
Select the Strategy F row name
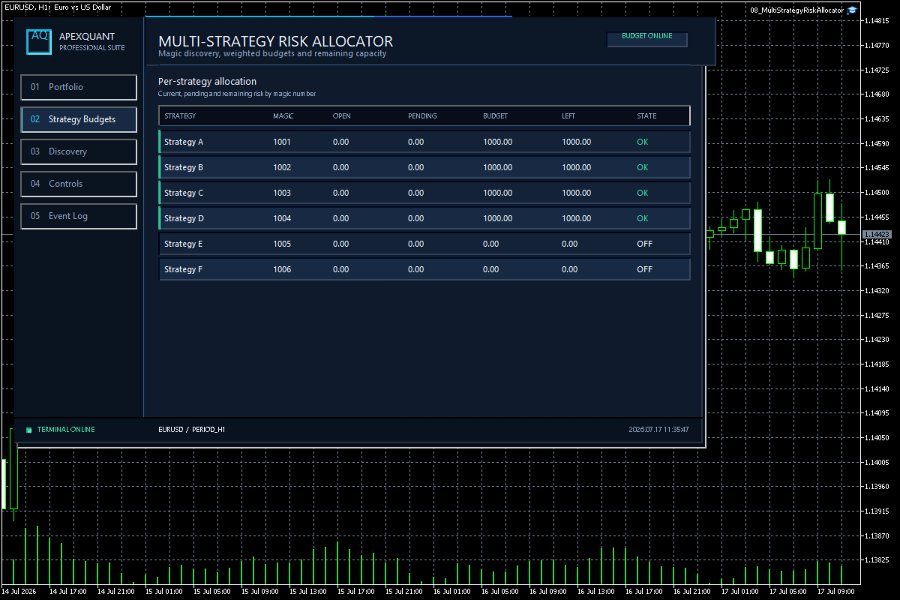184,269
